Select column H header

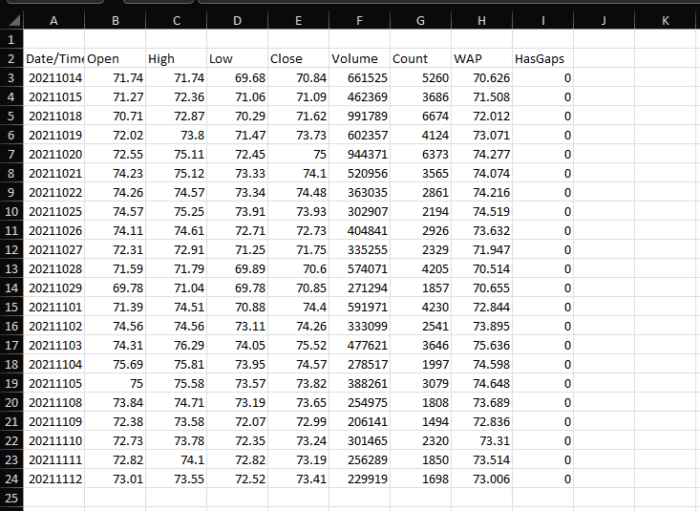(x=482, y=21)
